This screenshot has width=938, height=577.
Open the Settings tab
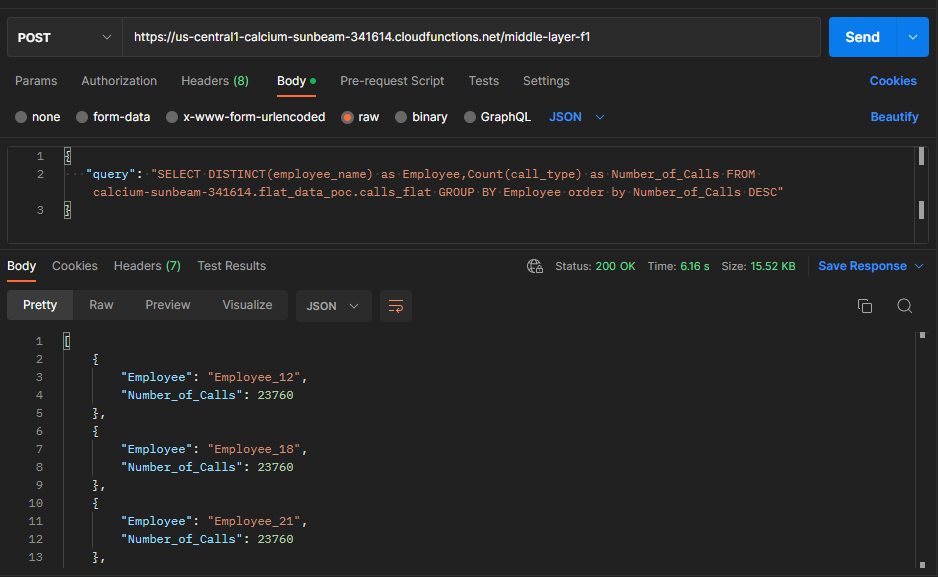click(546, 81)
